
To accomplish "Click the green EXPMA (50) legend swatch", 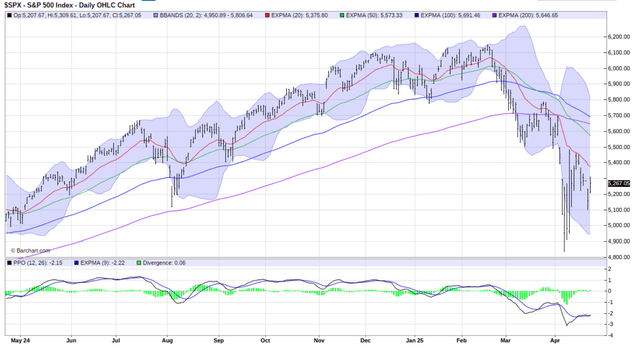I will [342, 16].
